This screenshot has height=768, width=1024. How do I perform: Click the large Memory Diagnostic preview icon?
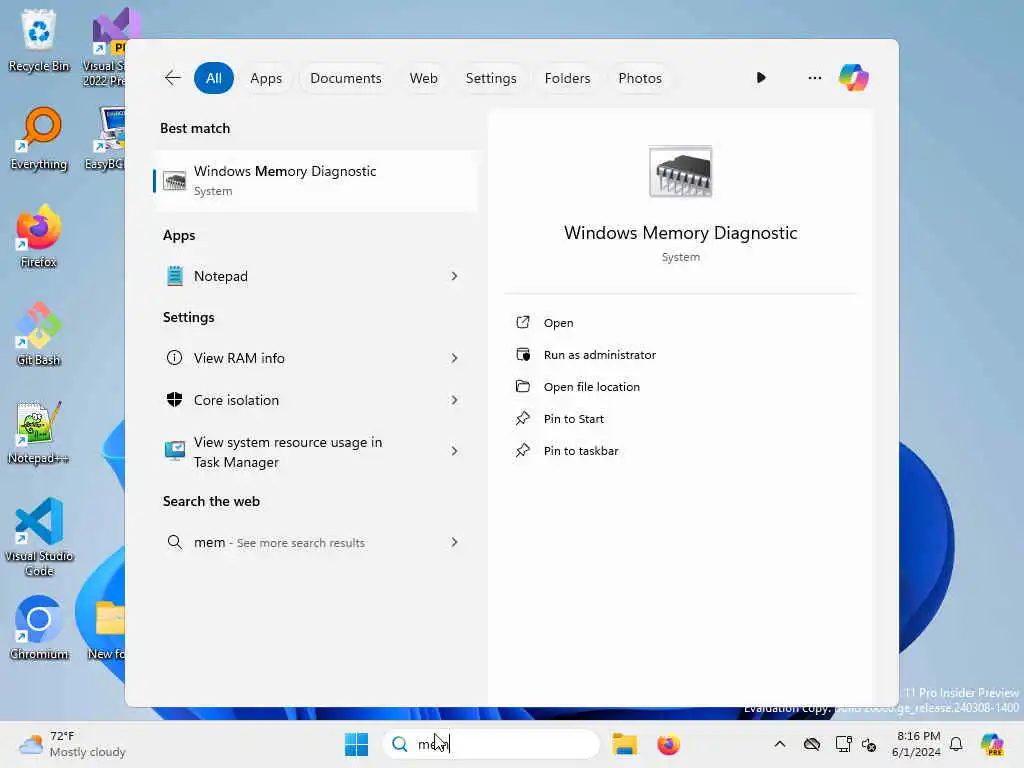tap(680, 172)
